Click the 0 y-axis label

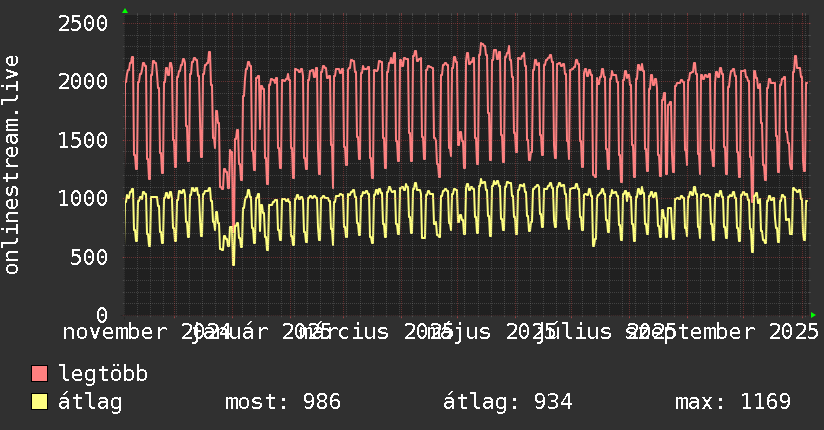tap(102, 315)
